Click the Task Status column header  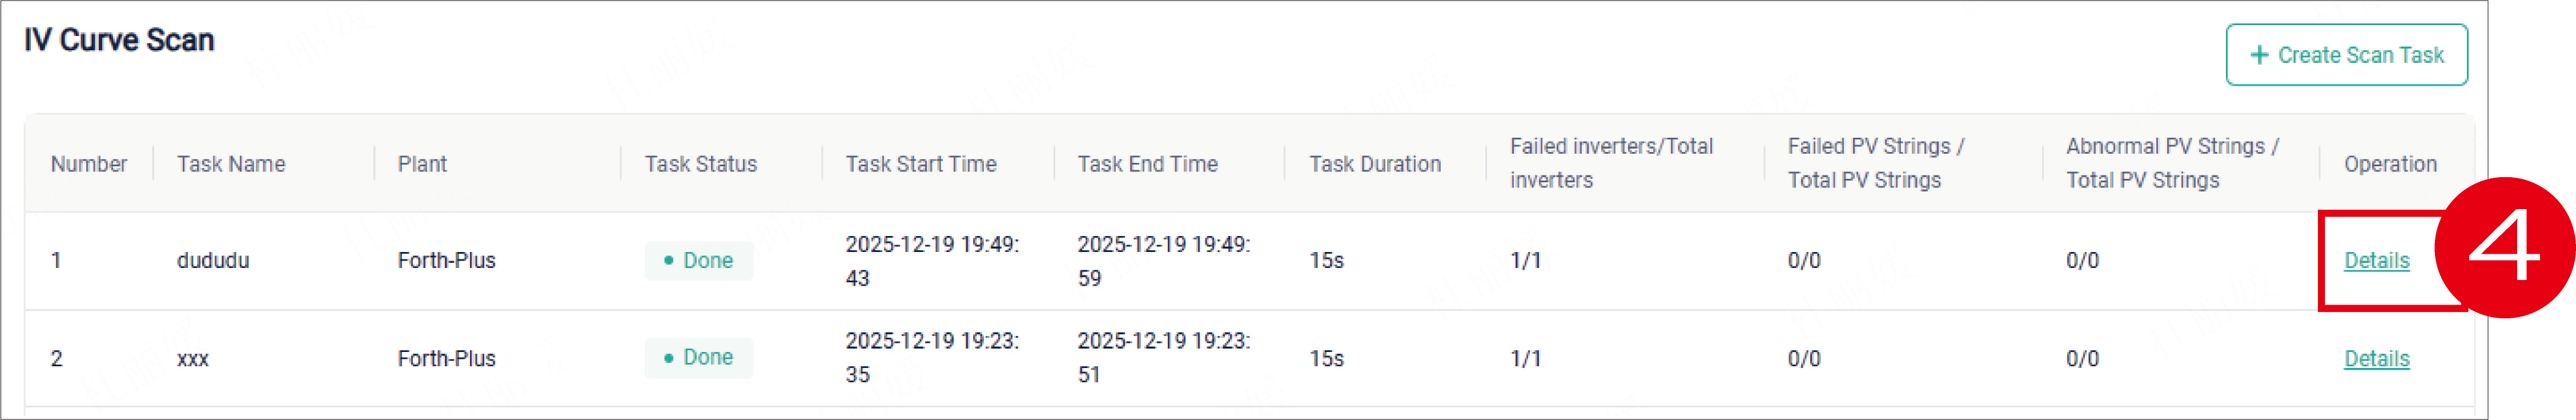pyautogui.click(x=700, y=164)
